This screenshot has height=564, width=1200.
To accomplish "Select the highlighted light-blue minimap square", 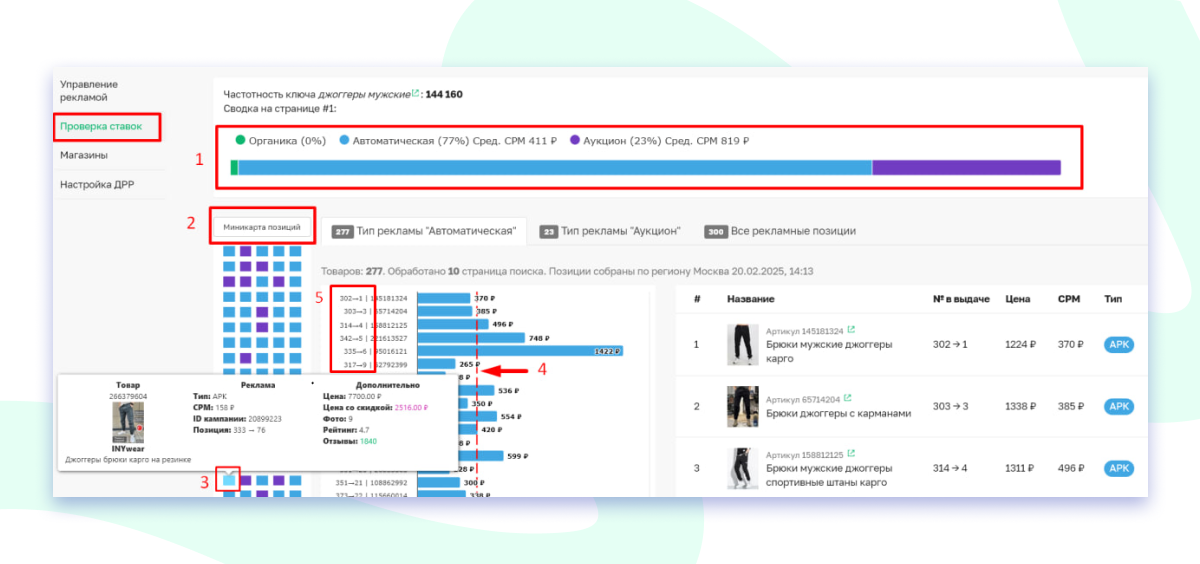I will click(229, 479).
